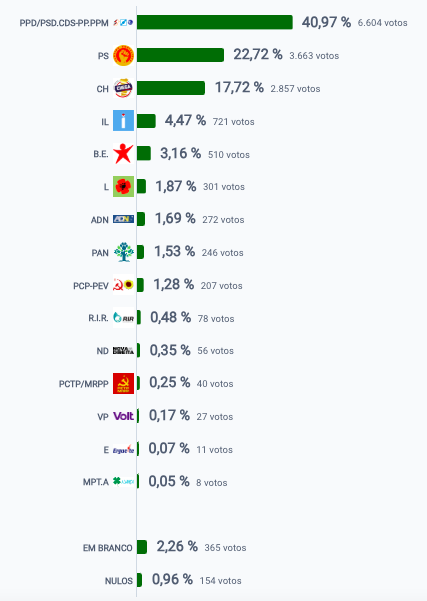Click the CH 17,72 % percentage text

tap(239, 87)
